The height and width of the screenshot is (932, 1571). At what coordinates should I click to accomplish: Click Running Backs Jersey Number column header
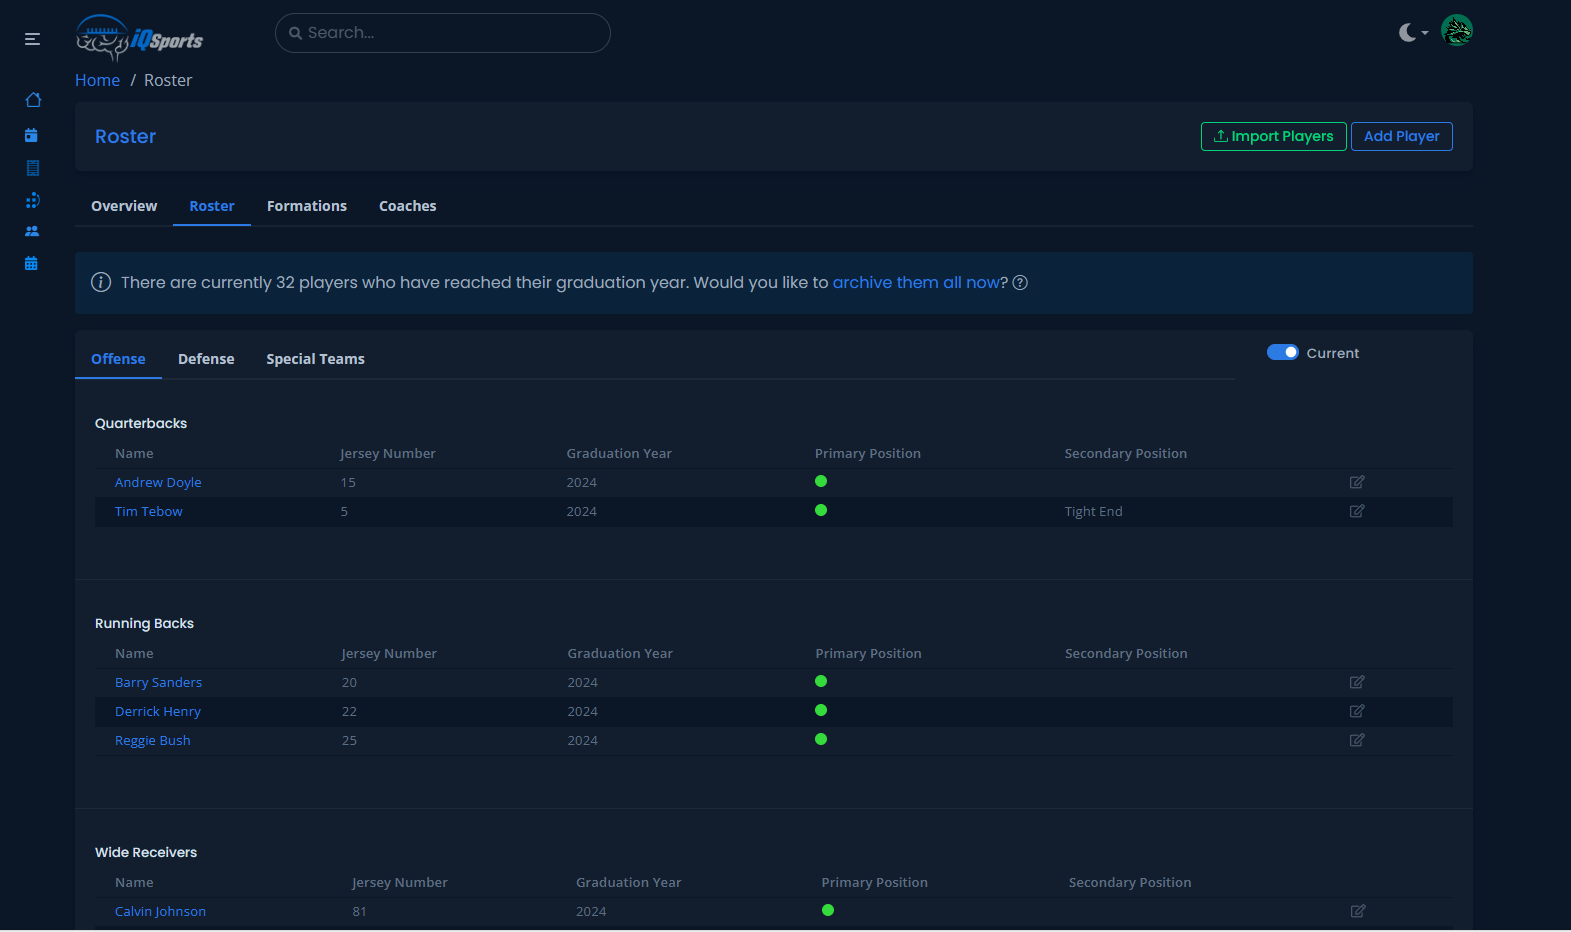pyautogui.click(x=389, y=653)
